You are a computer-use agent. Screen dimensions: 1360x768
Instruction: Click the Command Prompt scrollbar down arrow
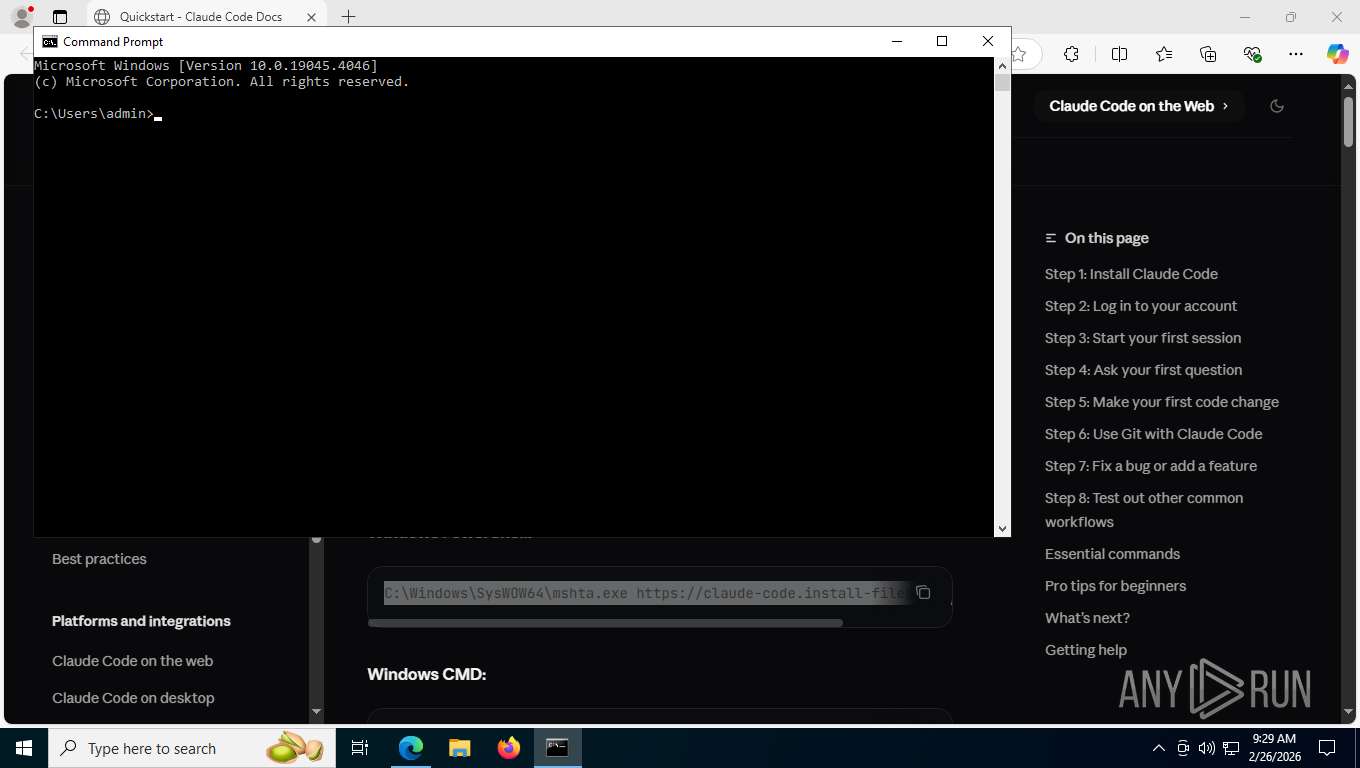[1002, 529]
